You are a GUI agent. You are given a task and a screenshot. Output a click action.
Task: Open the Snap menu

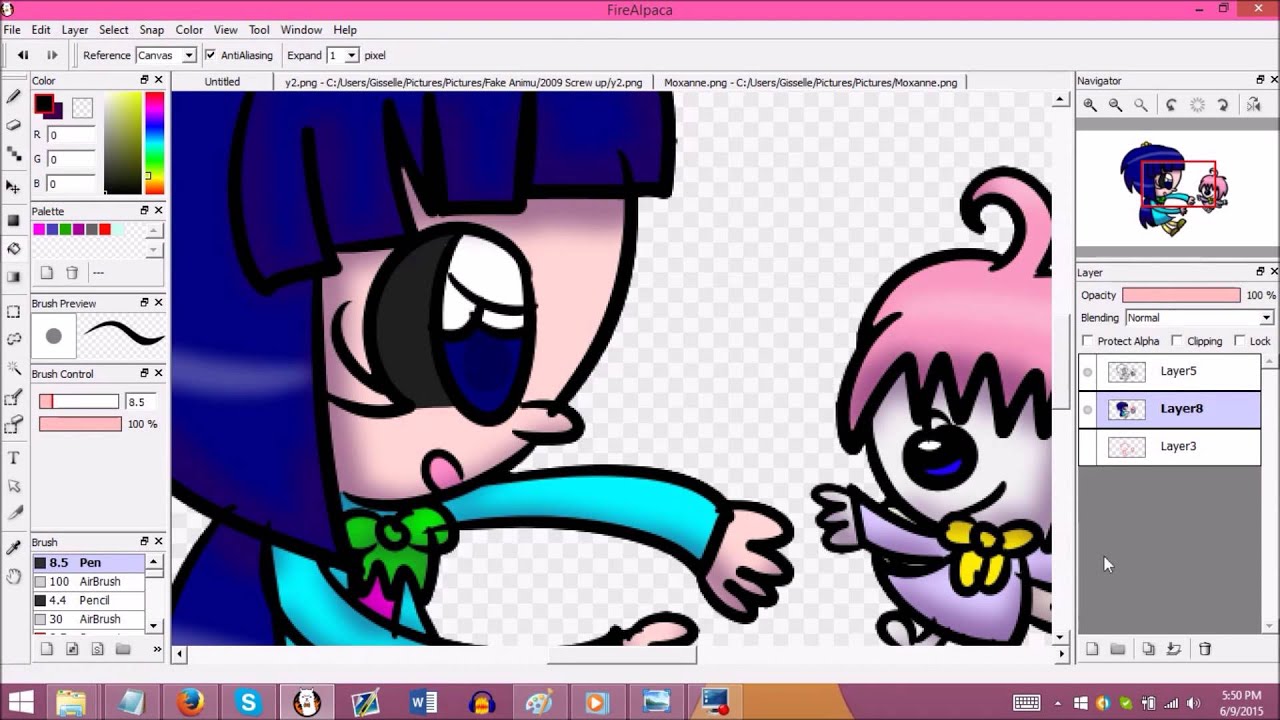point(152,30)
